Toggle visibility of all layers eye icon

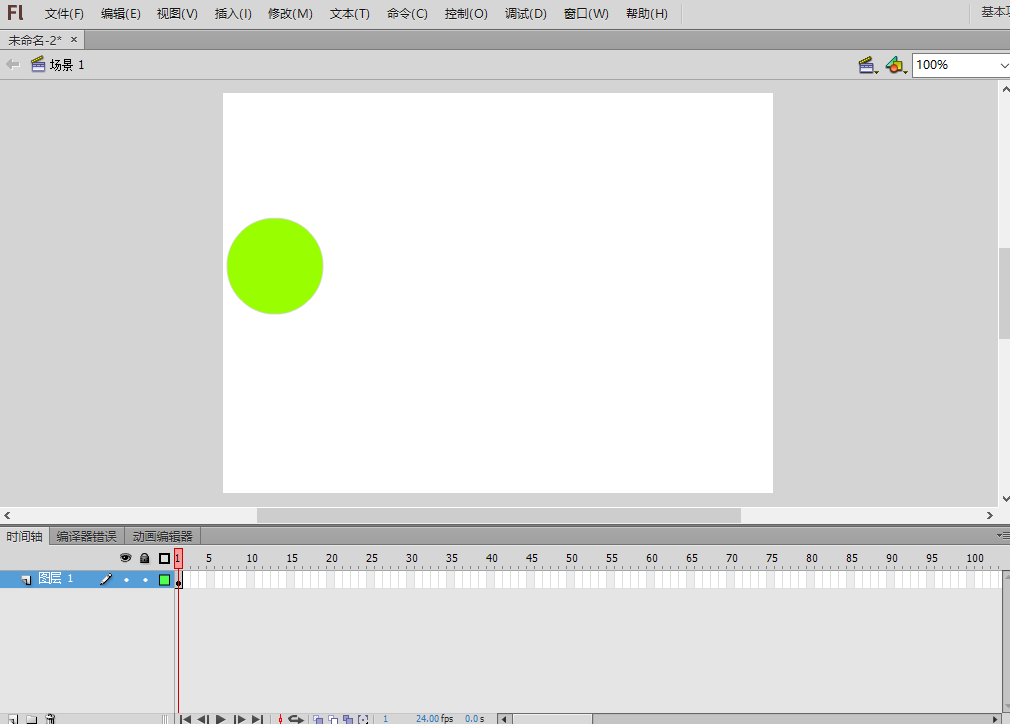(x=126, y=558)
